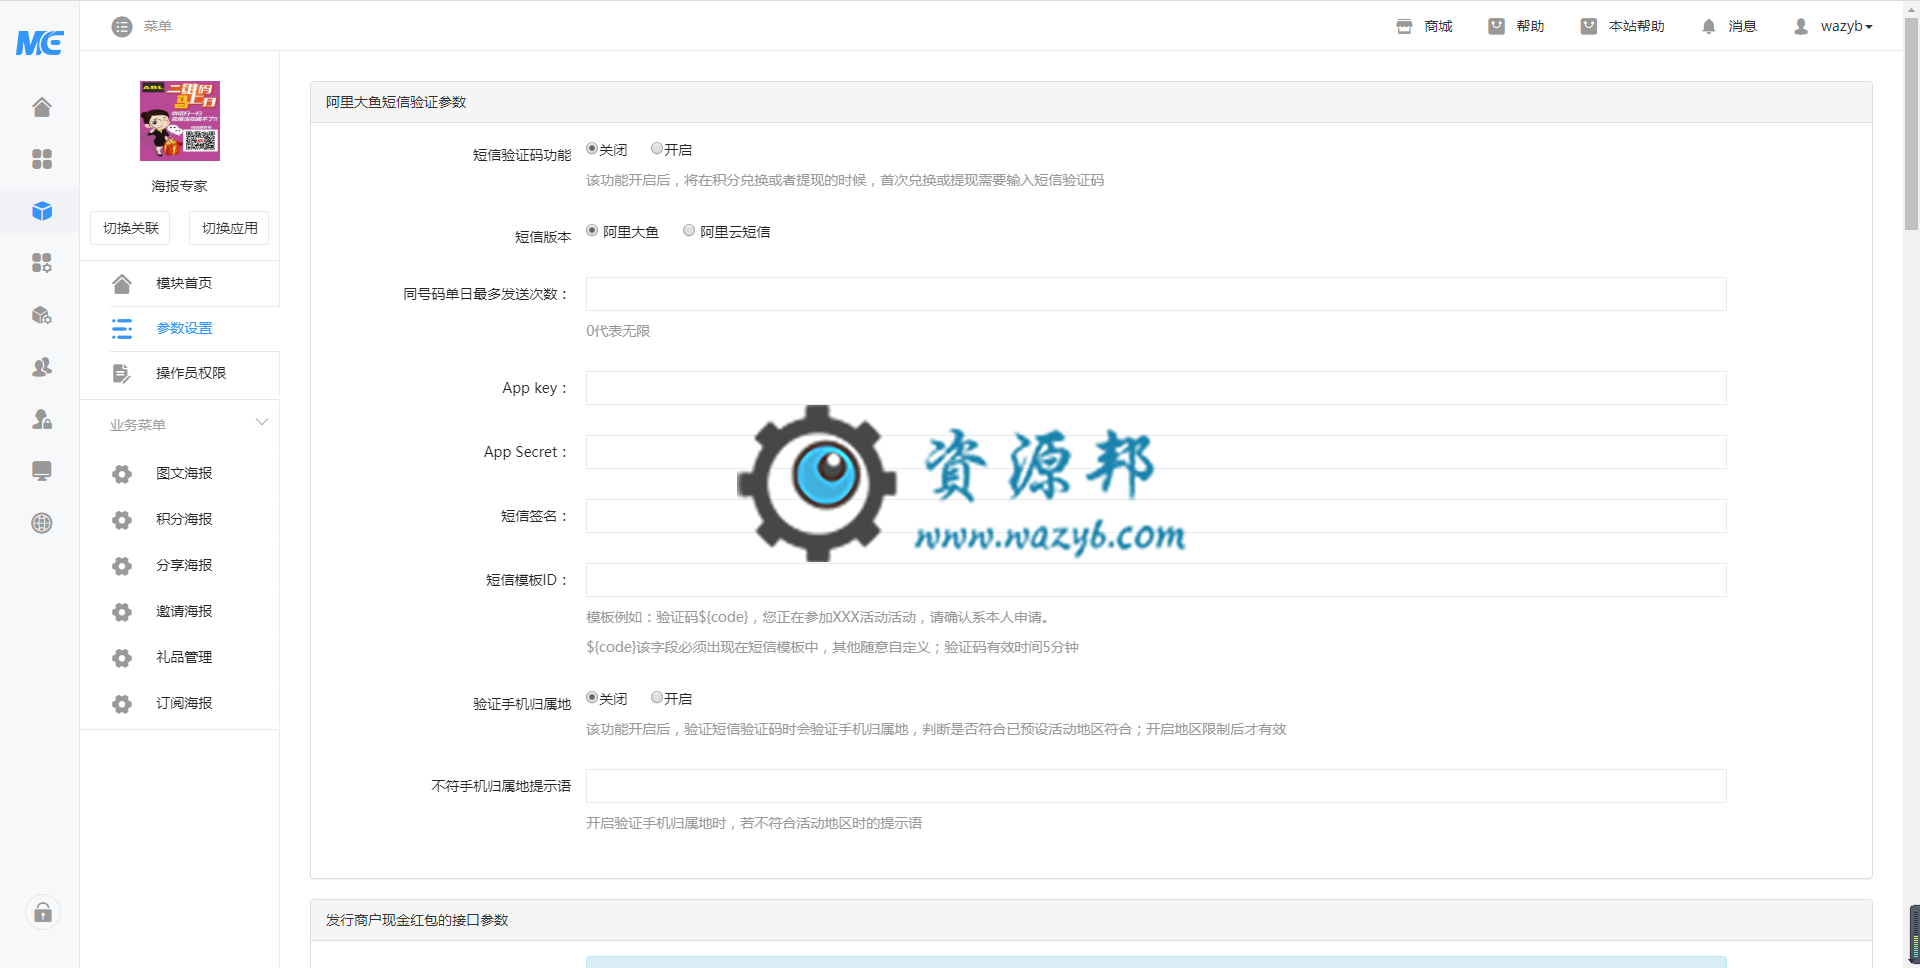This screenshot has width=1920, height=968.
Task: Open the wazyb user dropdown
Action: [1846, 26]
